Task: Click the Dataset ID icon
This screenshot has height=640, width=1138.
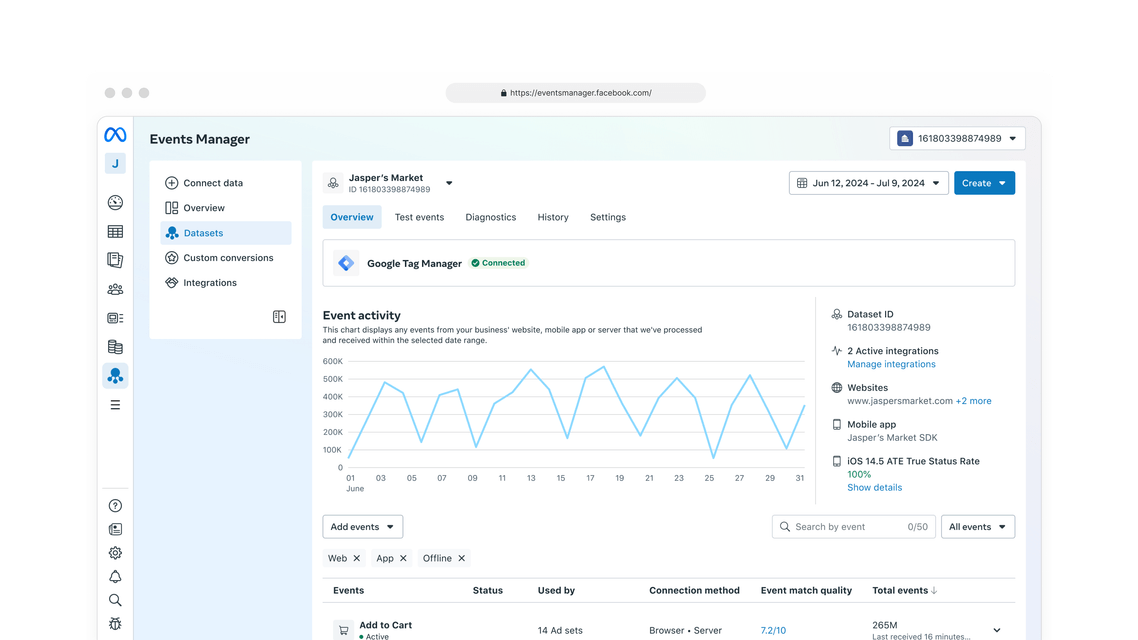Action: click(837, 314)
